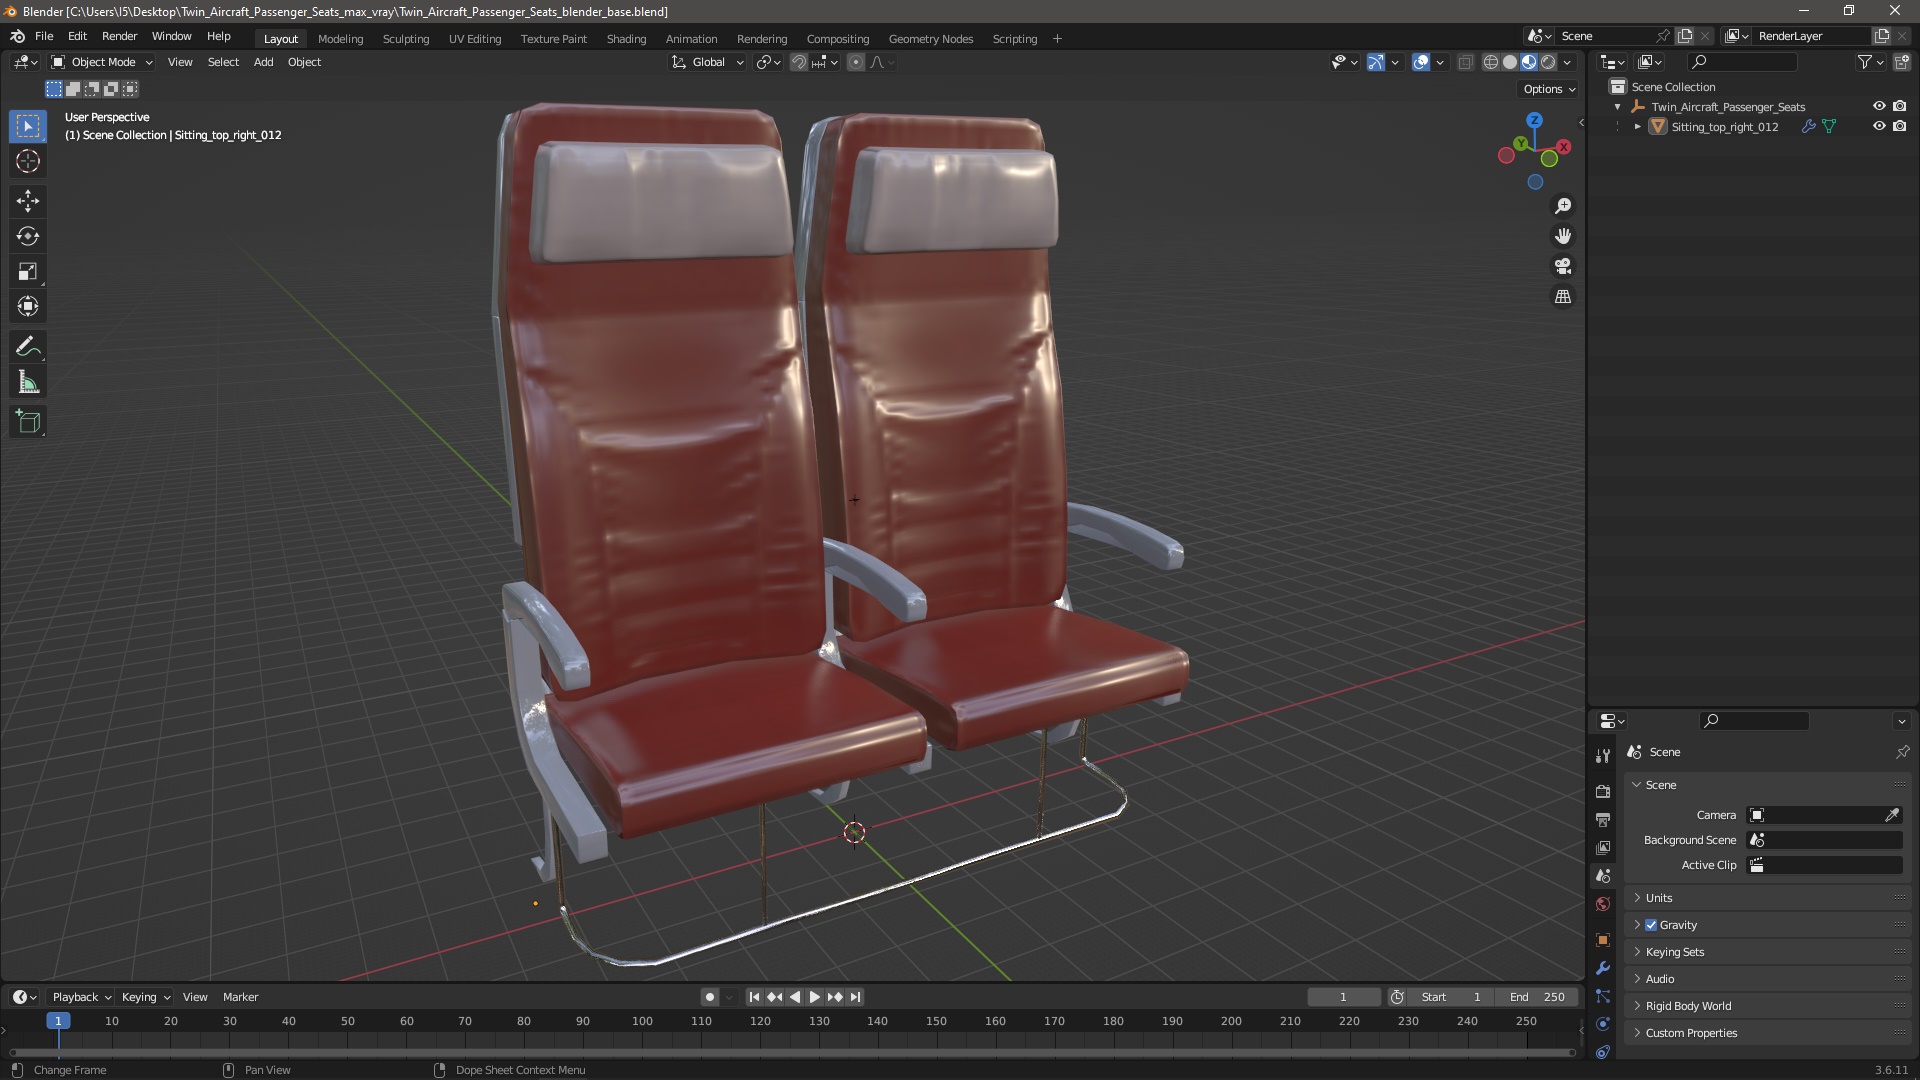1920x1080 pixels.
Task: Click the Rotate tool icon
Action: point(28,236)
